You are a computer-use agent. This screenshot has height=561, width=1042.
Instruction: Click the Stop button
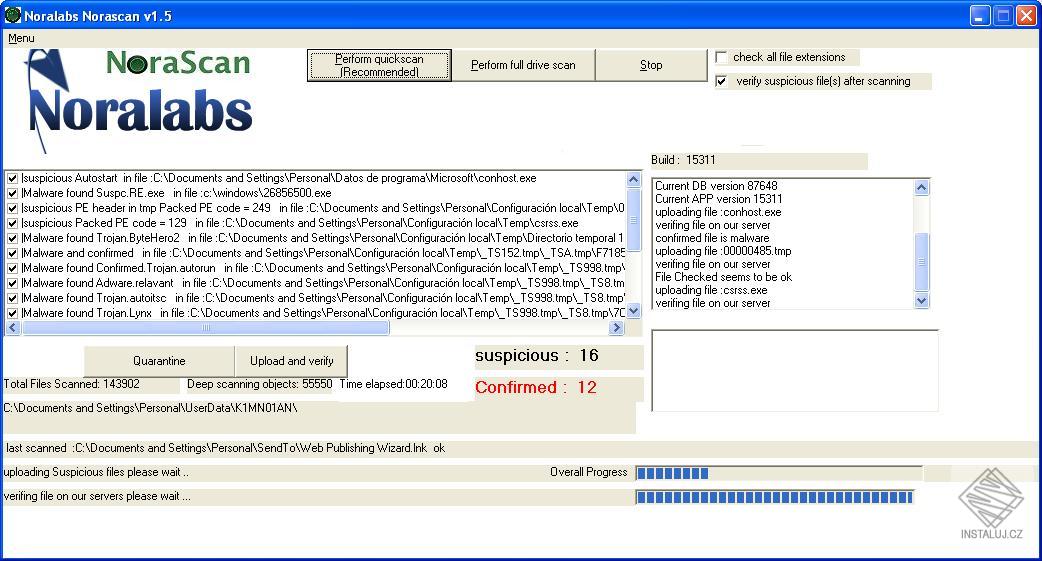(x=651, y=65)
